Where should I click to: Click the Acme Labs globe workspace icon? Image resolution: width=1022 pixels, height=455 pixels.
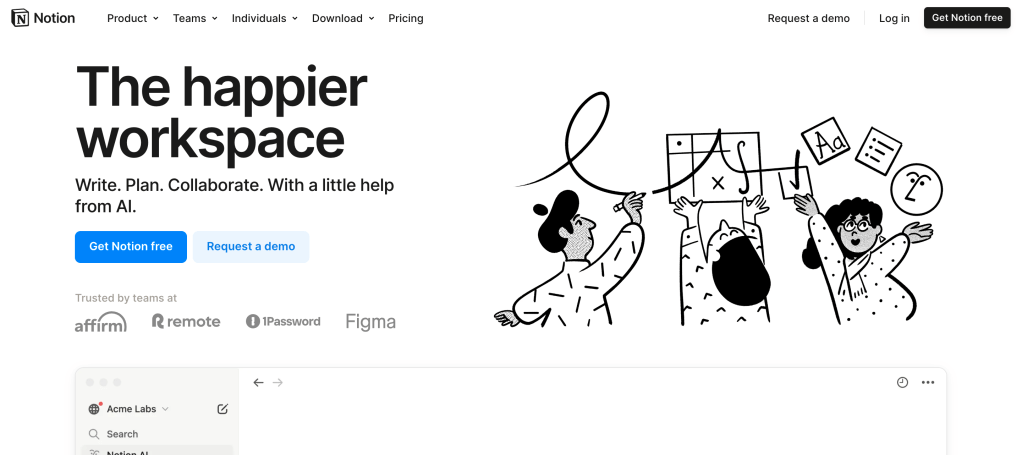click(95, 409)
